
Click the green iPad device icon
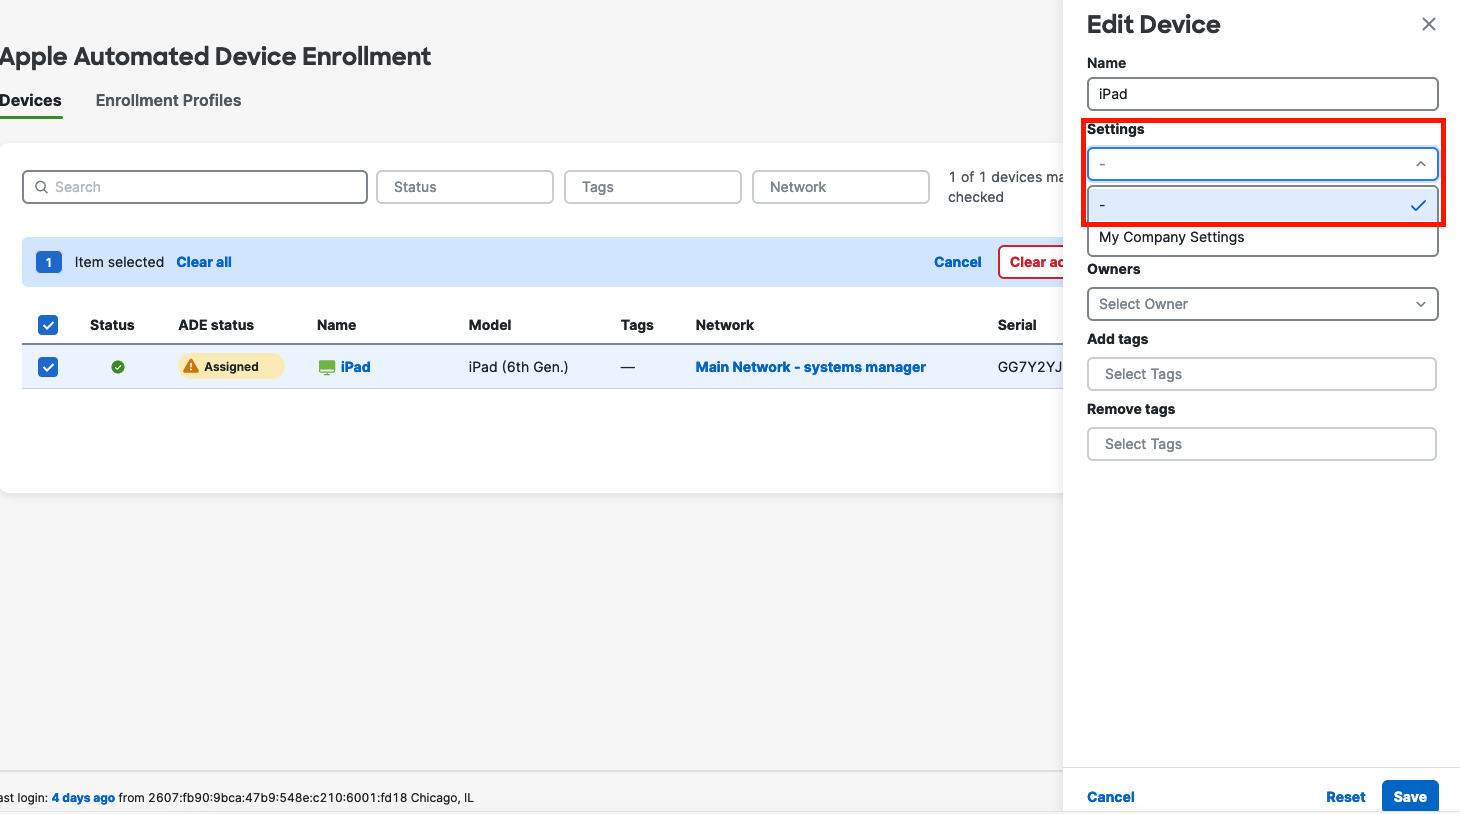coord(327,367)
